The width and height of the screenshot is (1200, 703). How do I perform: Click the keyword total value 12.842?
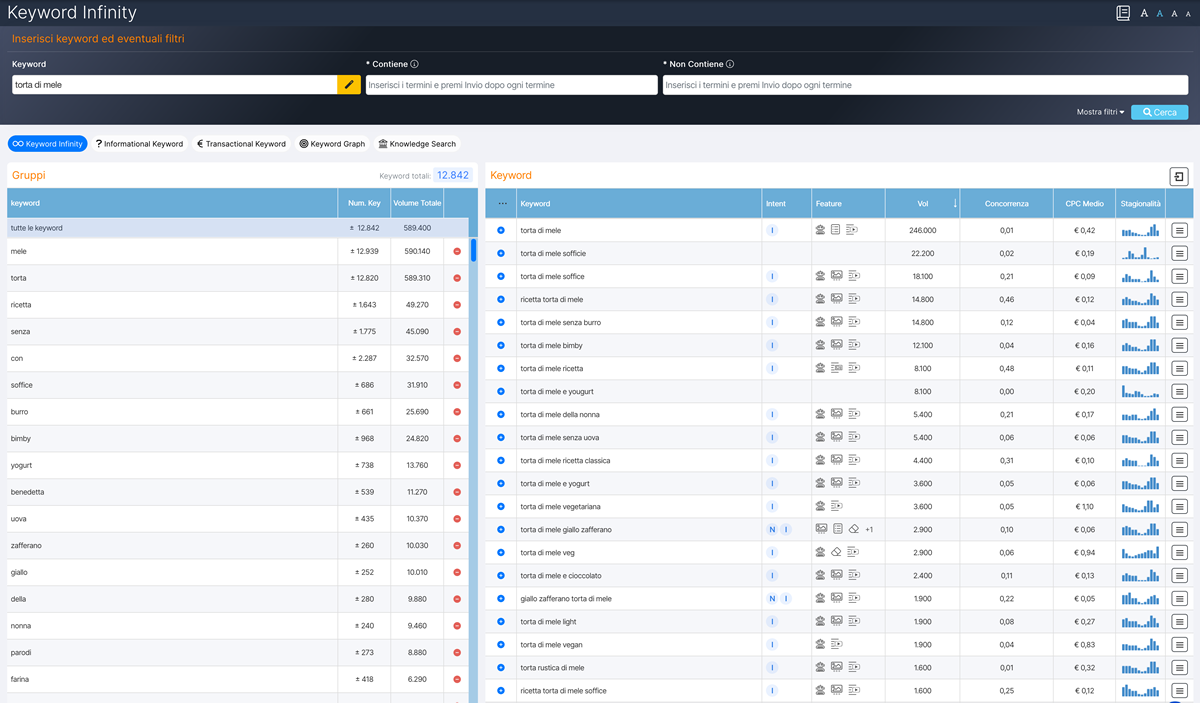pos(453,175)
